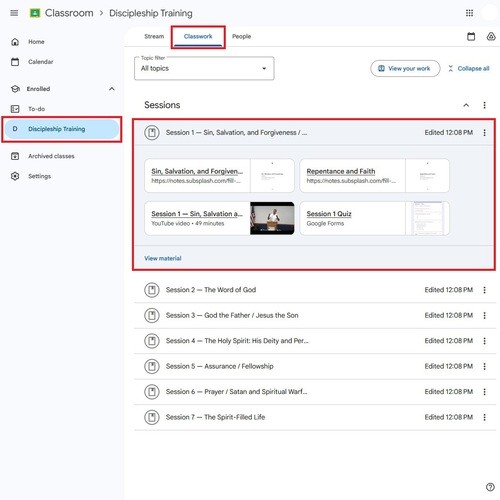Expand Session 6 — Prayer / Satan row

pyautogui.click(x=315, y=392)
